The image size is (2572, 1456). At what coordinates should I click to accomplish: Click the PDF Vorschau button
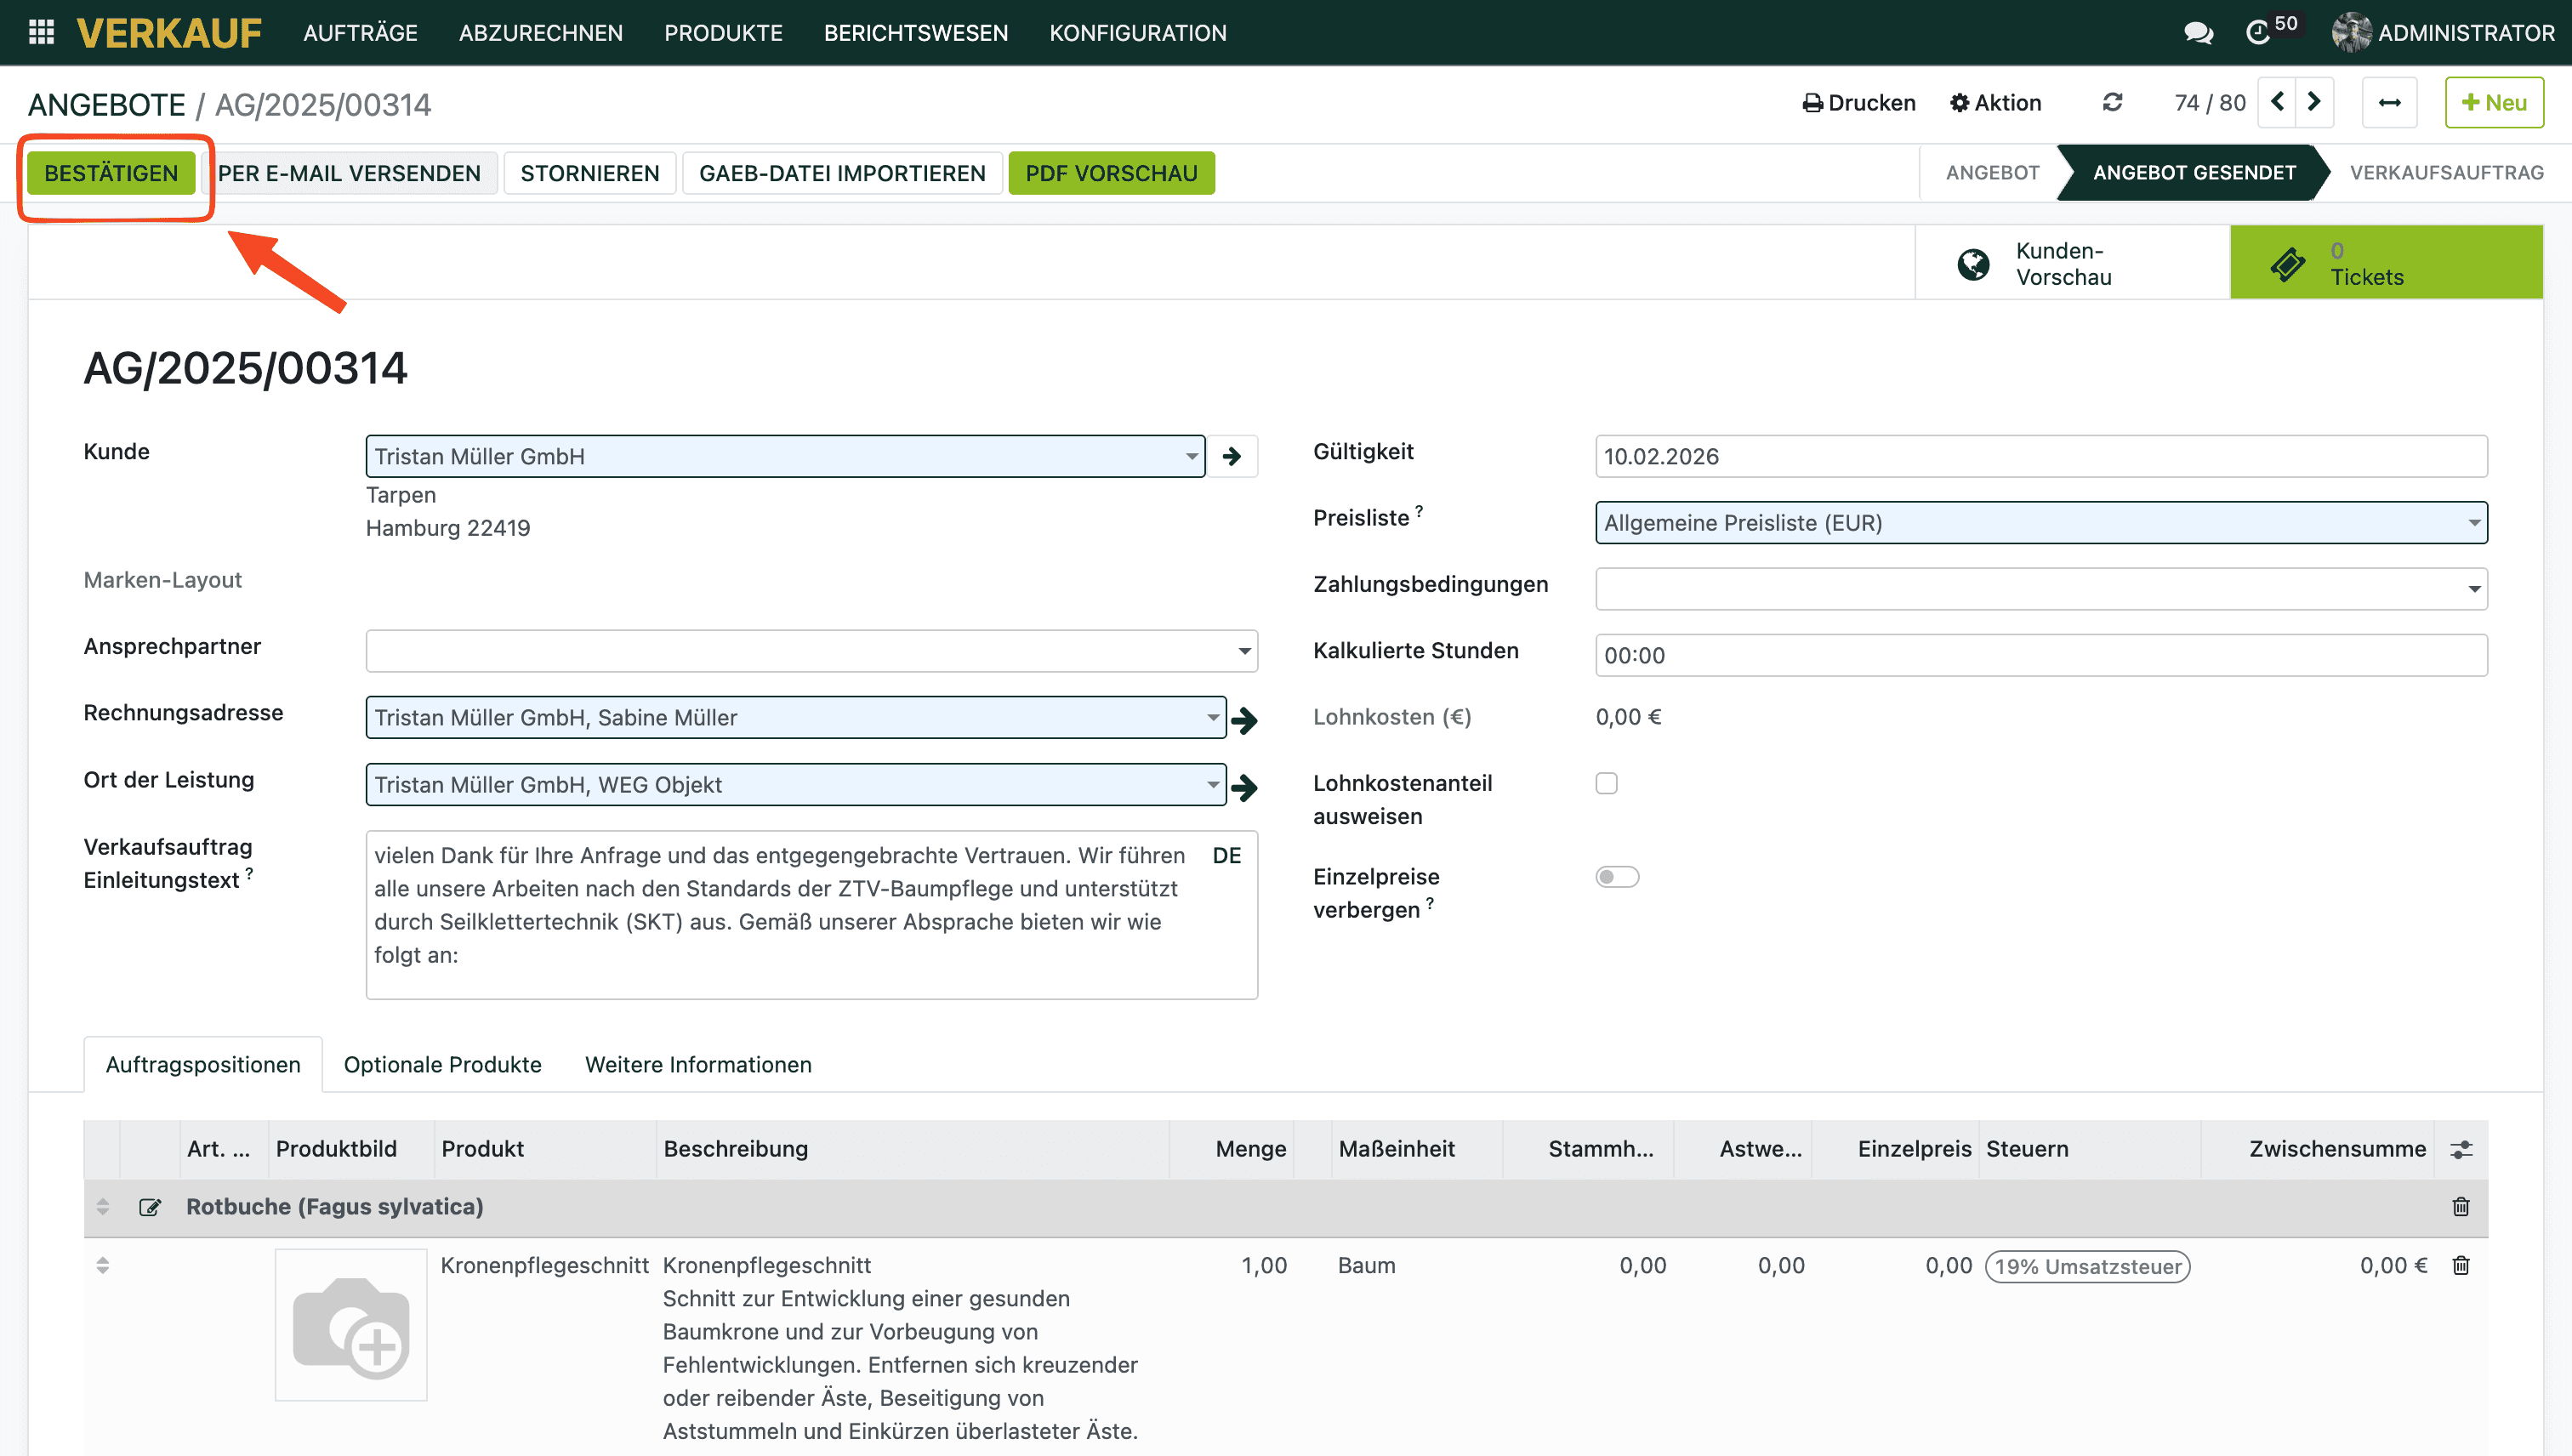click(1111, 173)
